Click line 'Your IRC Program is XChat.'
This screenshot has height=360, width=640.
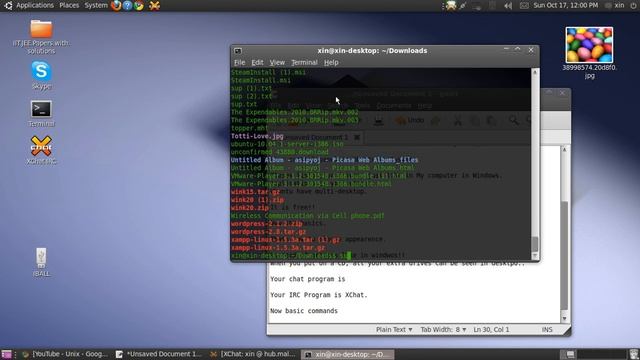[x=319, y=295]
